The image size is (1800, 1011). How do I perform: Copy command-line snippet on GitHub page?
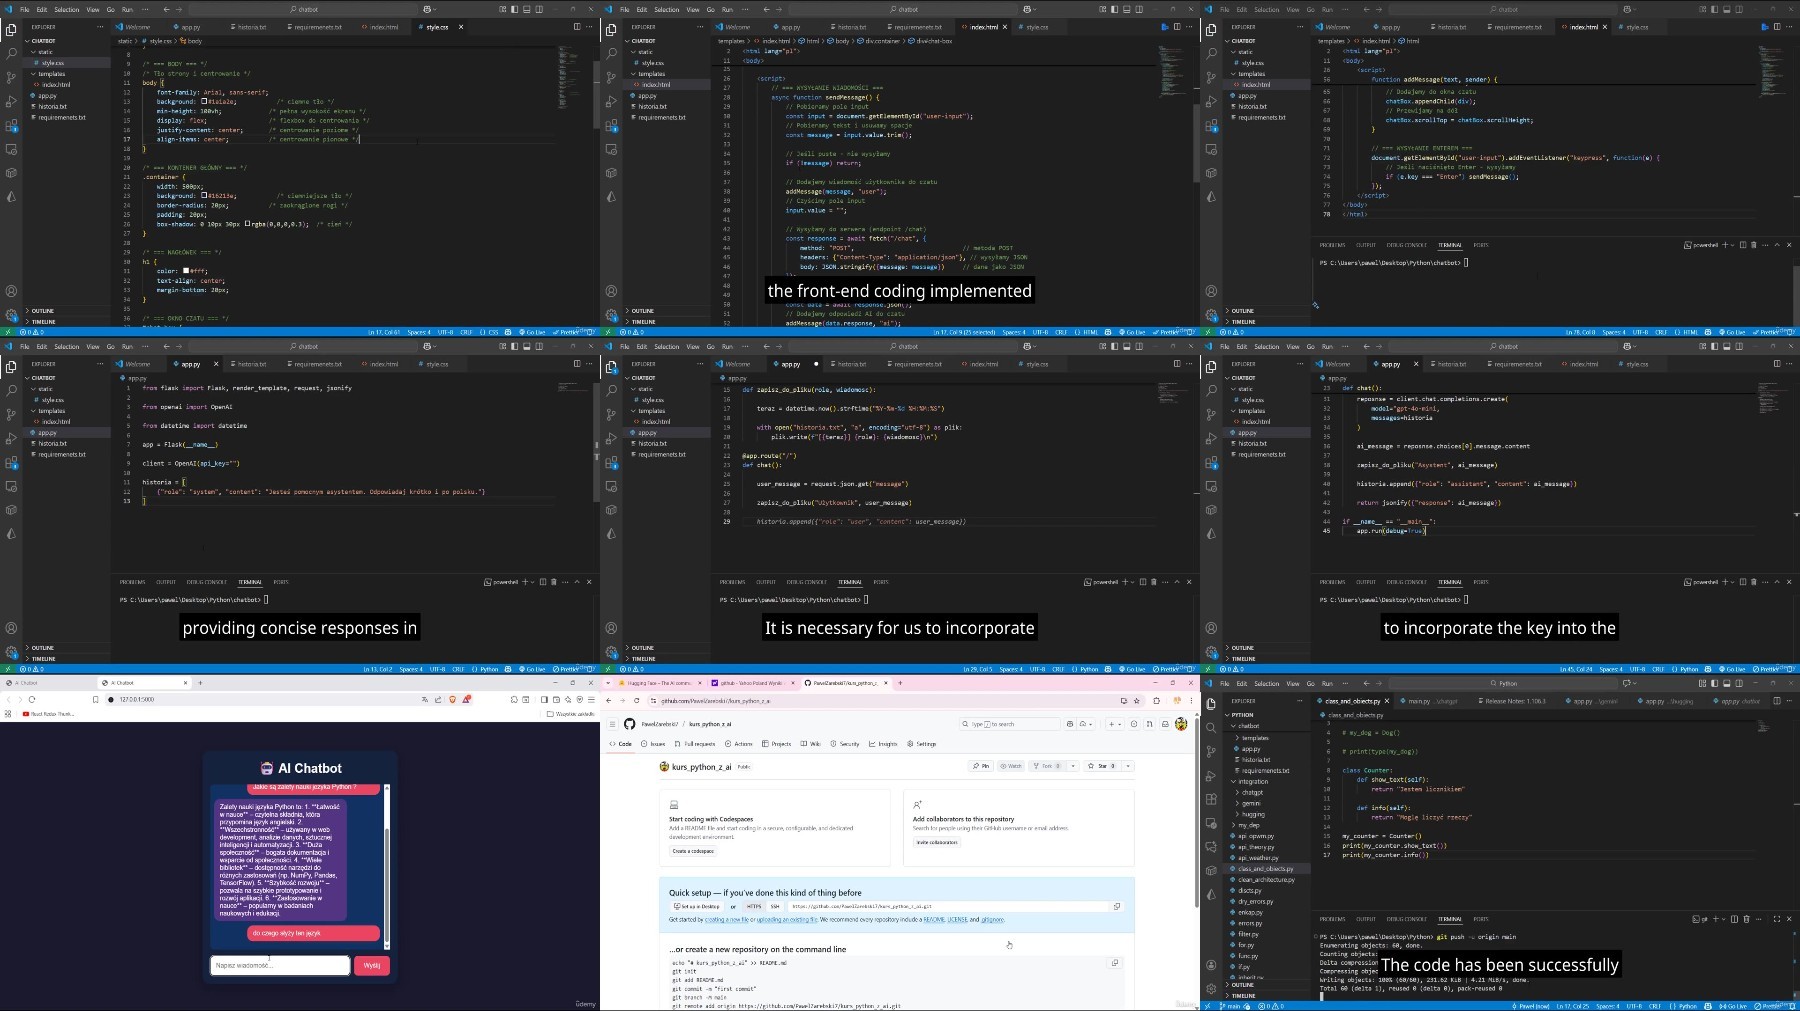click(x=1115, y=963)
